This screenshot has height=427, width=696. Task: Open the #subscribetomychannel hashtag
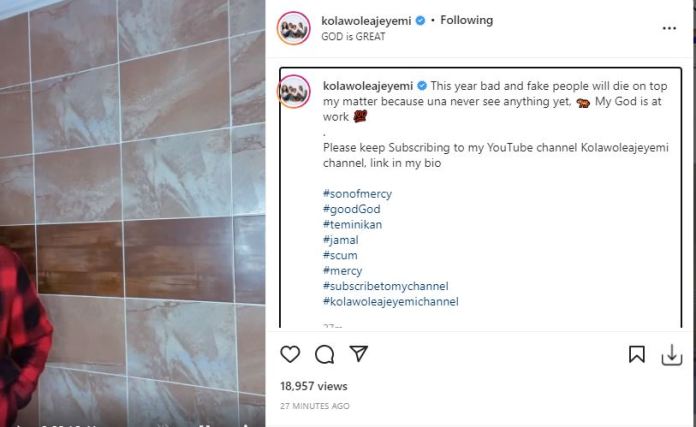pos(385,286)
